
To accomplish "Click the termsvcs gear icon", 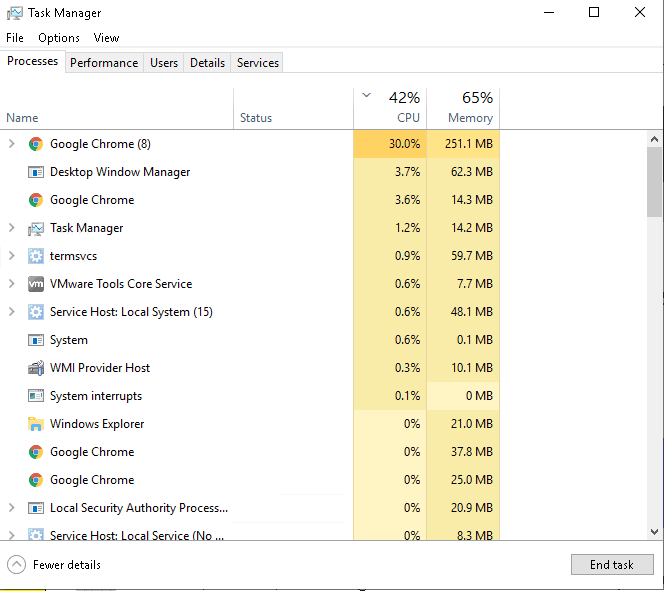I will (x=36, y=256).
